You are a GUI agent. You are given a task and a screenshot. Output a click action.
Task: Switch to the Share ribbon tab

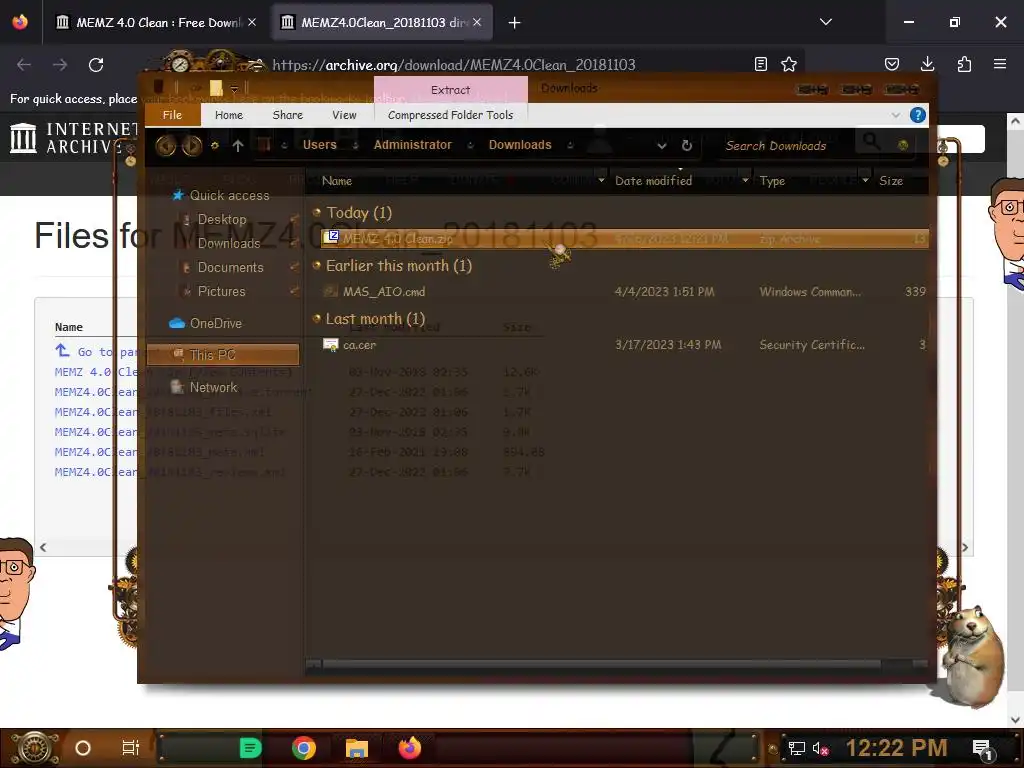click(287, 115)
